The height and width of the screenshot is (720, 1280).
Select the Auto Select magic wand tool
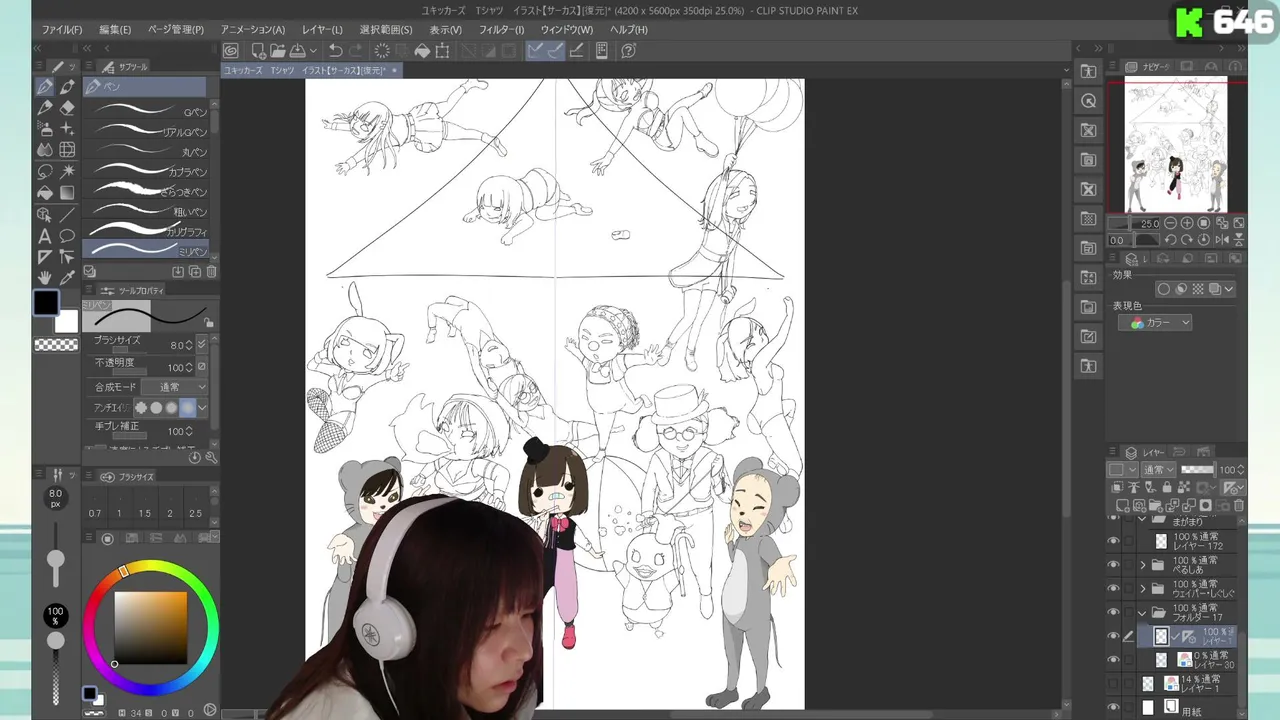[x=67, y=171]
